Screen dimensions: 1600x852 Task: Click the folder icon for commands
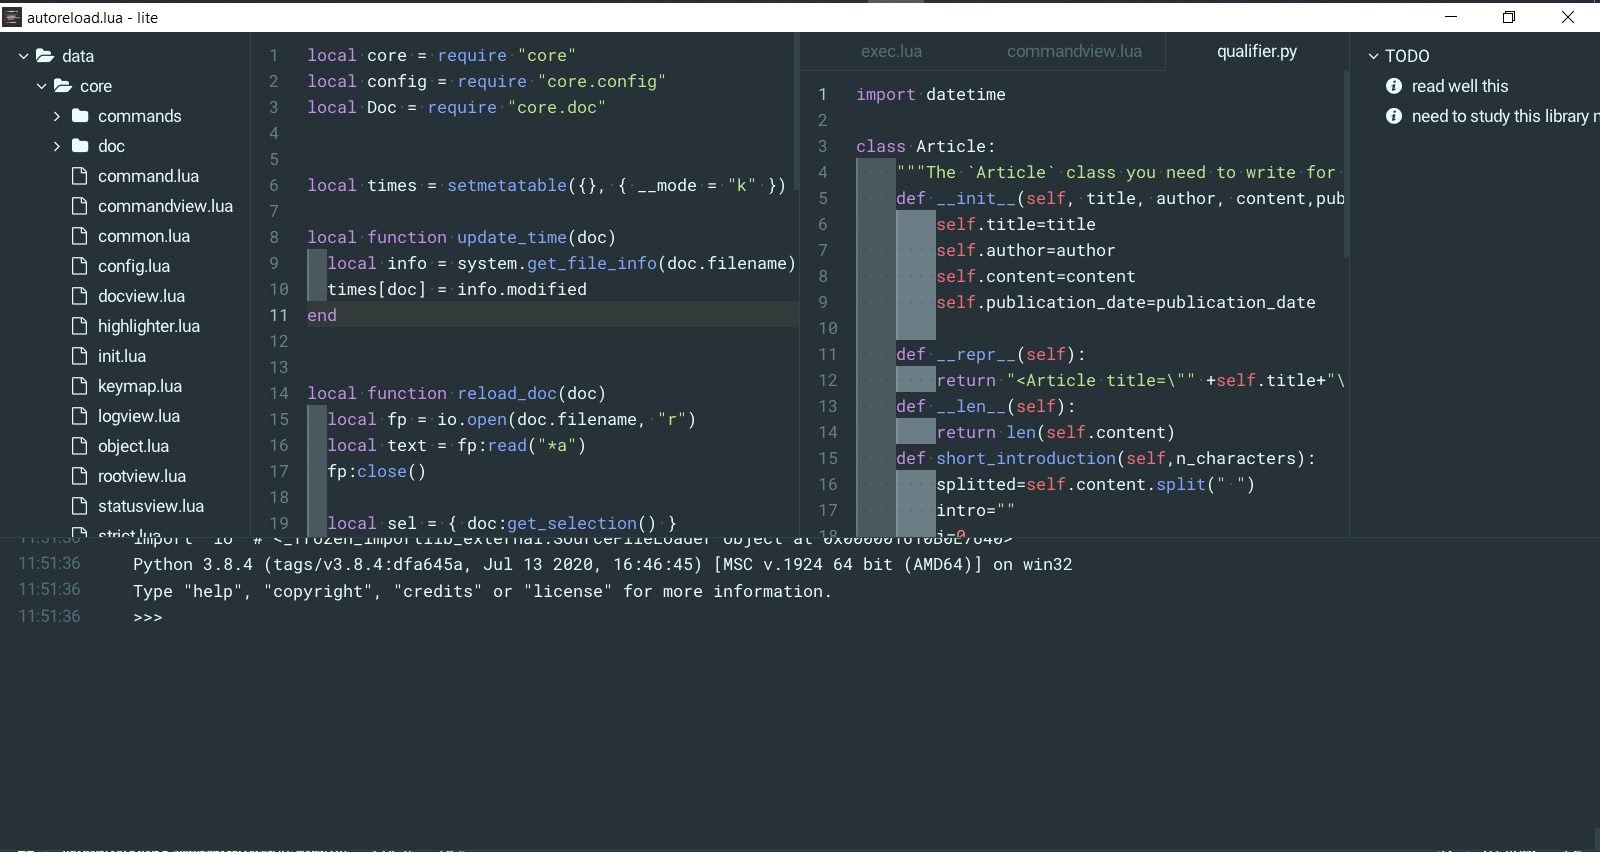80,116
